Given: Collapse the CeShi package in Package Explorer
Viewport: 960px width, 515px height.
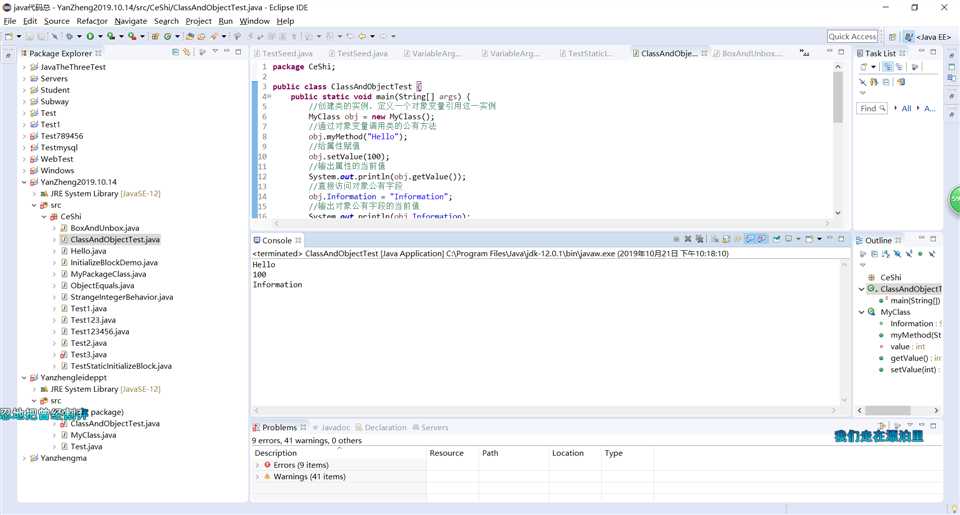Looking at the screenshot, I should (x=43, y=216).
